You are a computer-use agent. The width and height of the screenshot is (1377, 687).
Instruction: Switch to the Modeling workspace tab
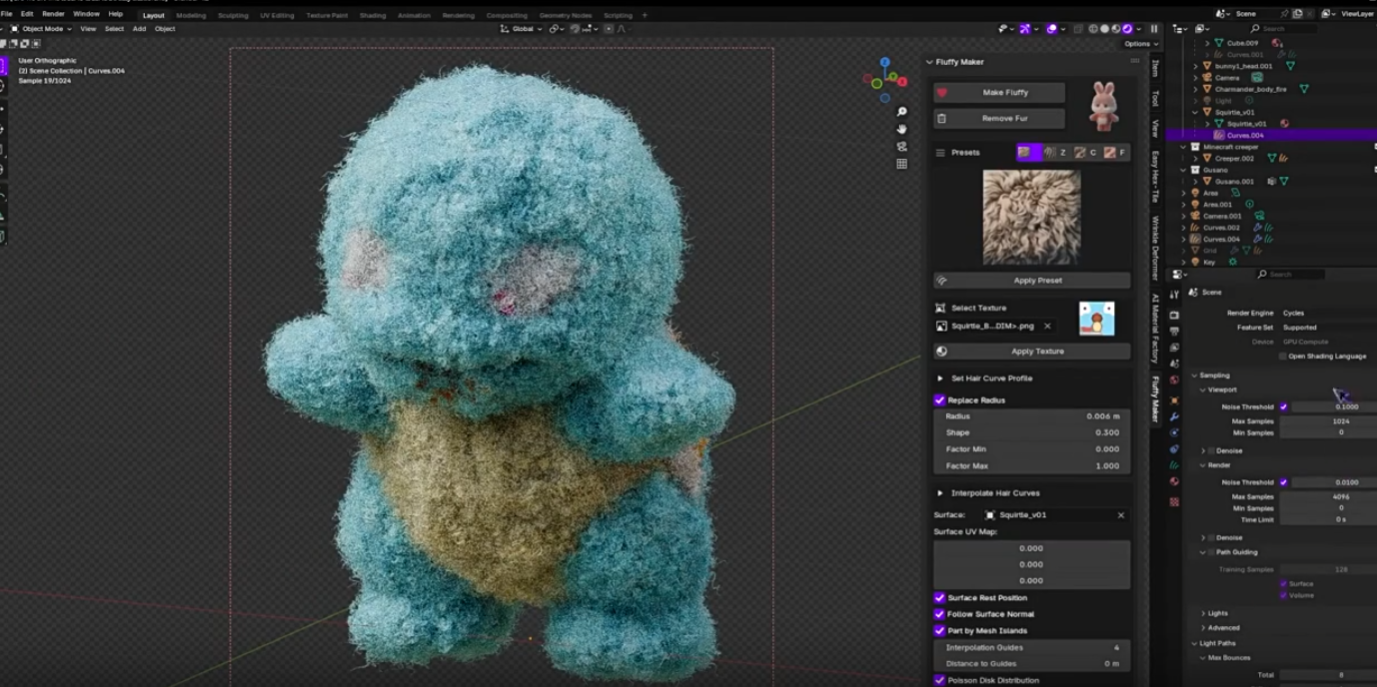190,15
